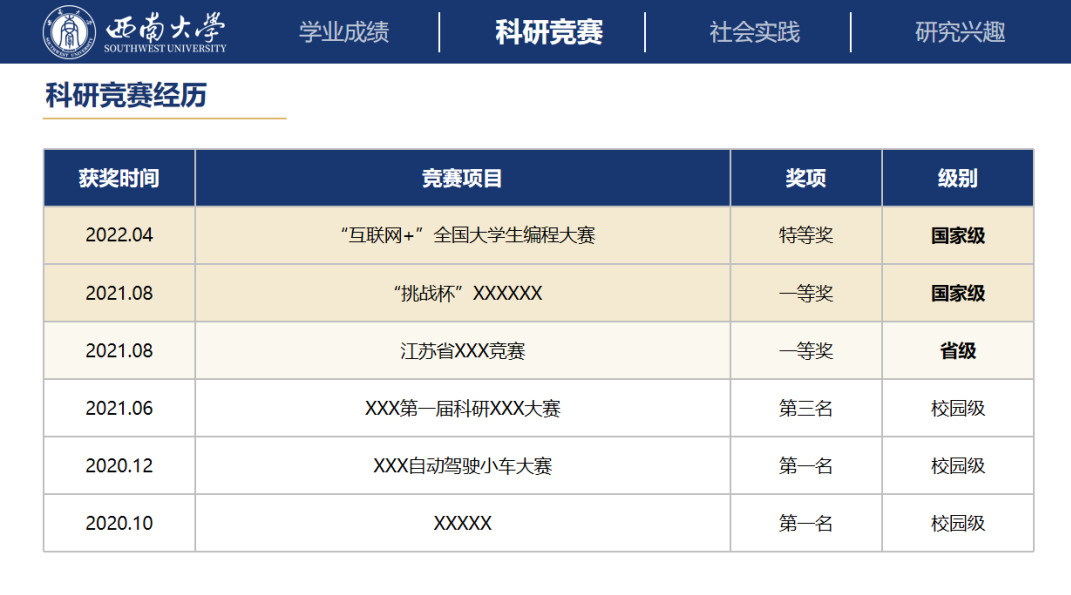Select the 科研竞赛 tab
This screenshot has height=595, width=1071.
pos(548,32)
